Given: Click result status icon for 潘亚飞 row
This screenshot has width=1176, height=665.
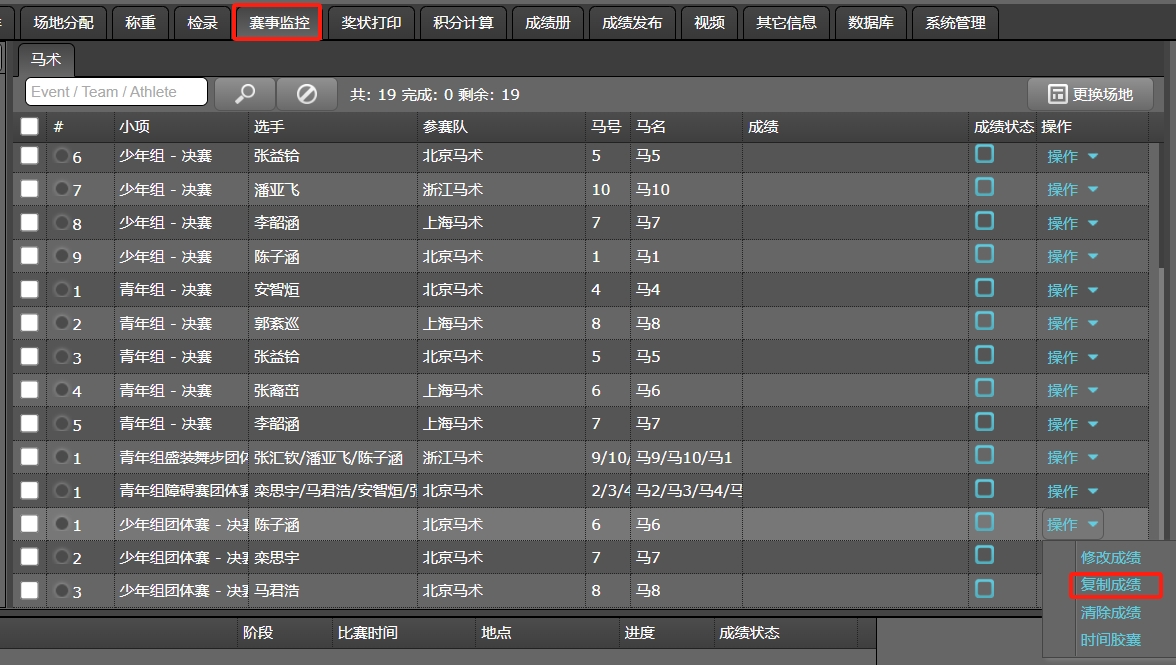Looking at the screenshot, I should 985,187.
